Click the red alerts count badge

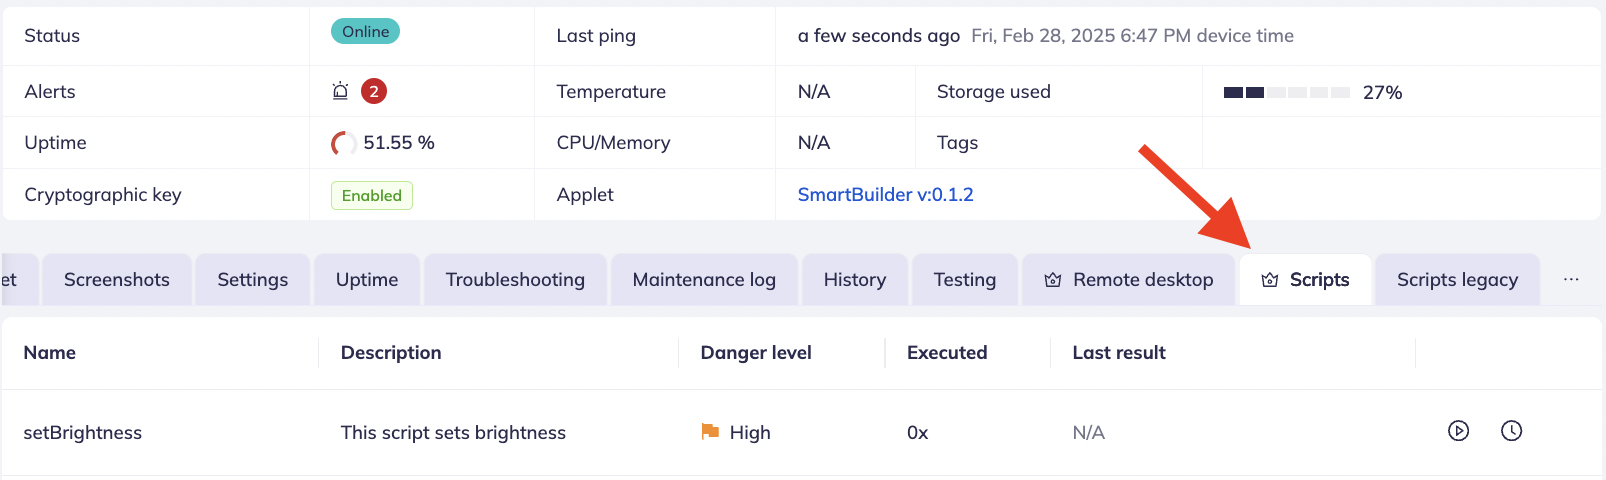374,91
